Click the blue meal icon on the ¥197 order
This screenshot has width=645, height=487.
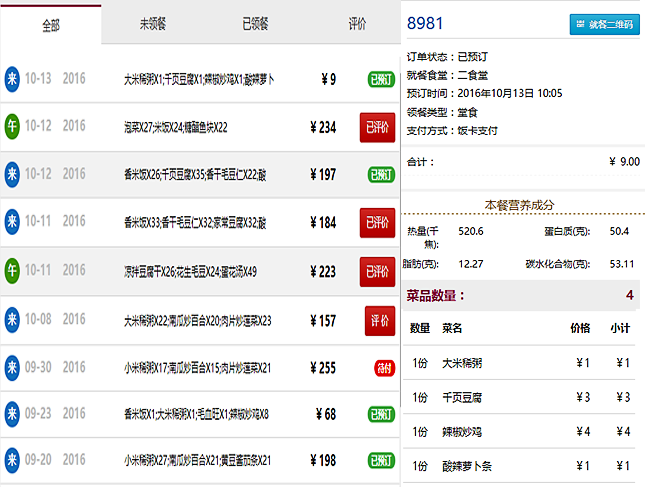point(12,175)
